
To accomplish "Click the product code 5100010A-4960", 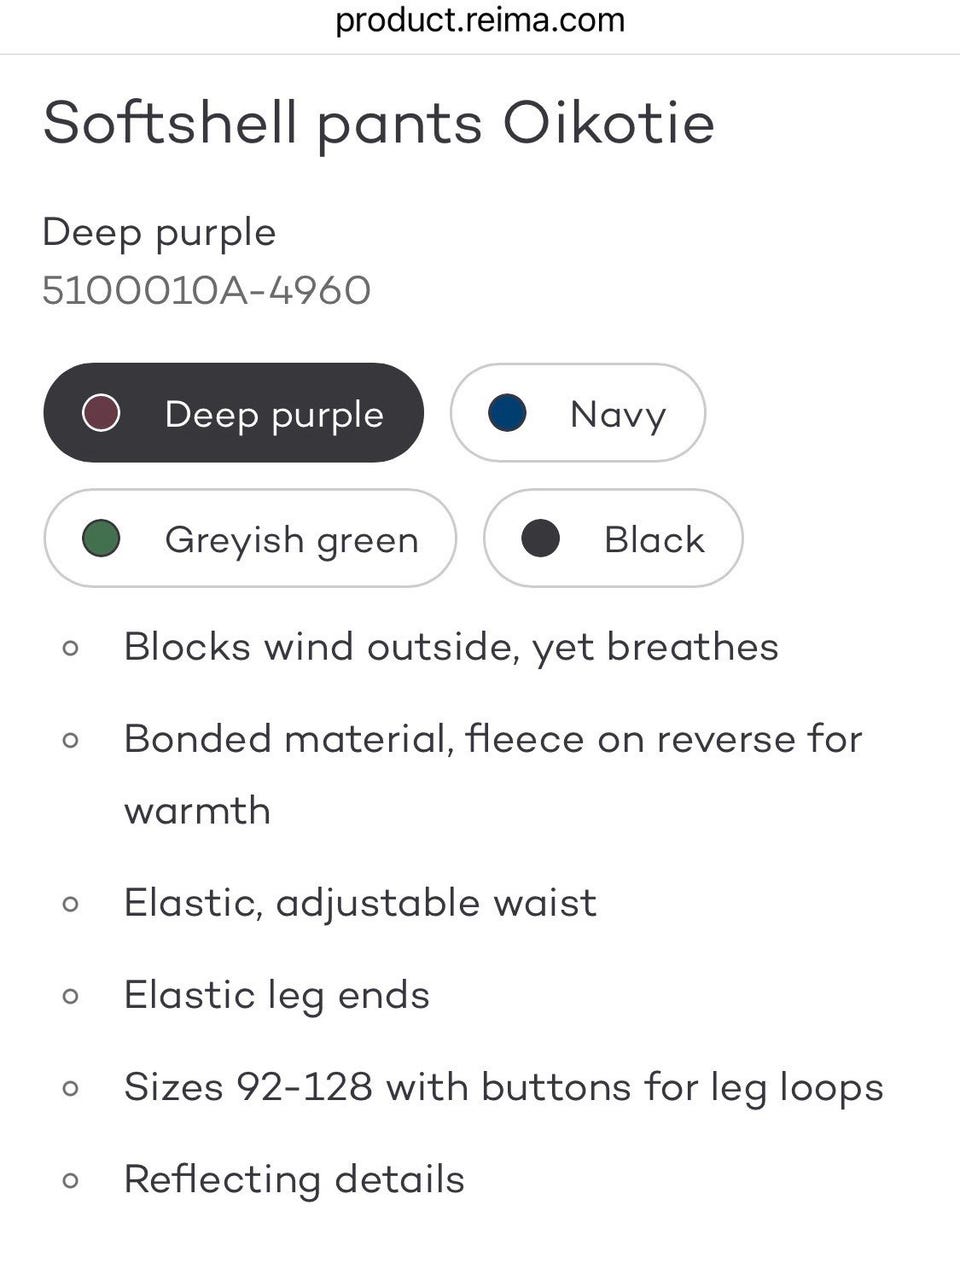I will 207,291.
